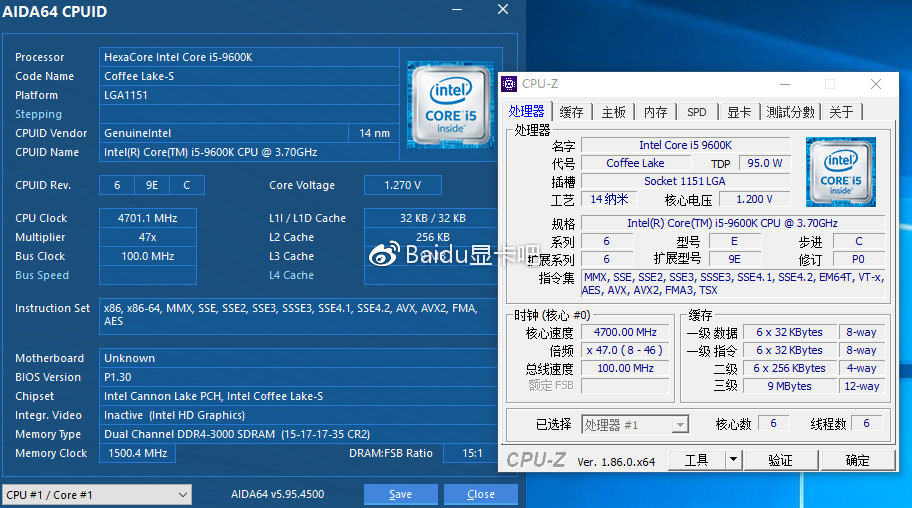Click the 总线速度 value 100.00 MHz in CPU-Z
The image size is (912, 508).
click(625, 368)
